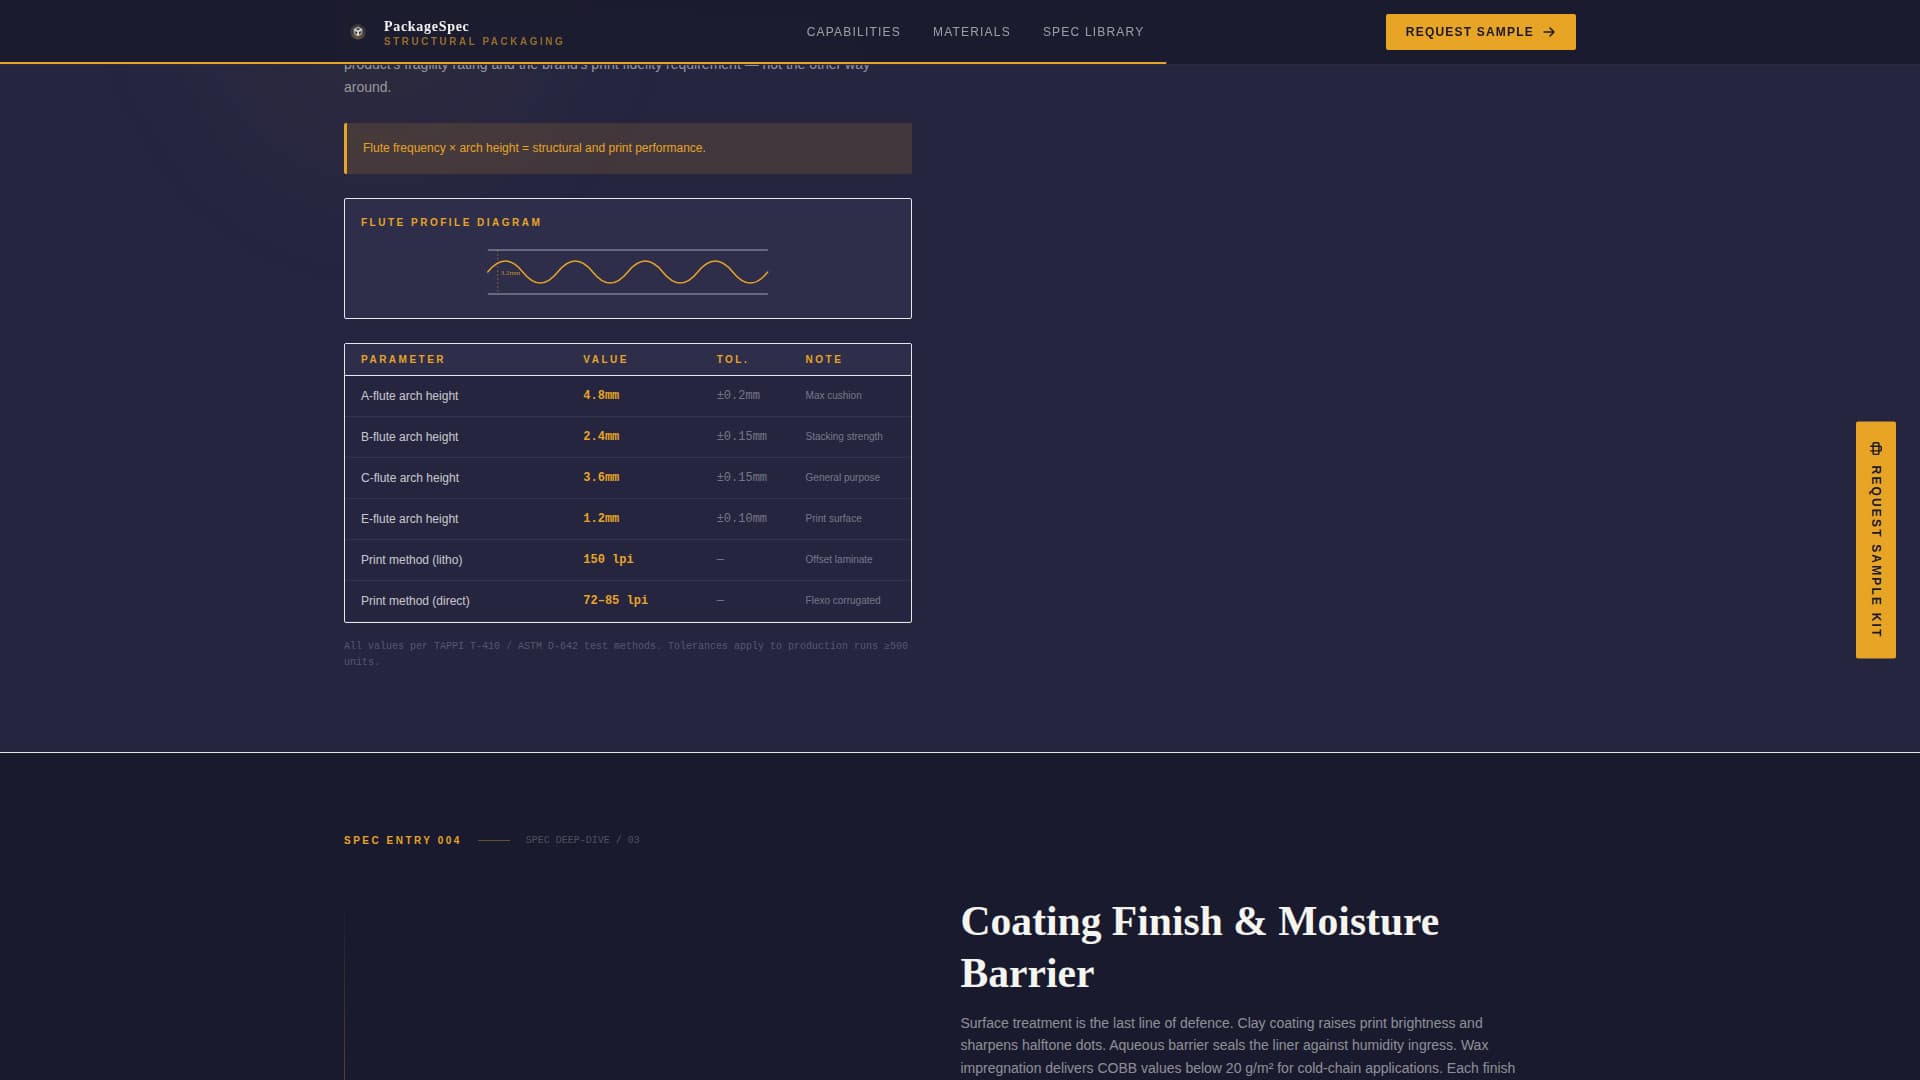
Task: Click the 'Flexo corrugated' note
Action: pyautogui.click(x=843, y=600)
